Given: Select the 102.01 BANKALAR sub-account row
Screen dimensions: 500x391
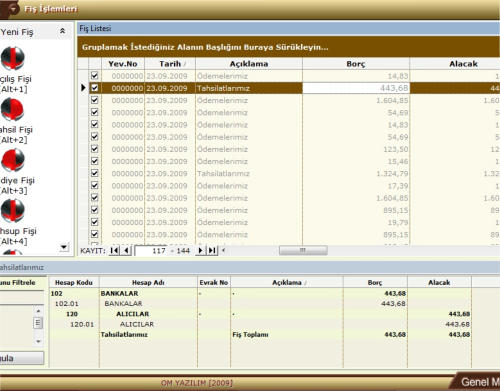Looking at the screenshot, I should coord(260,304).
